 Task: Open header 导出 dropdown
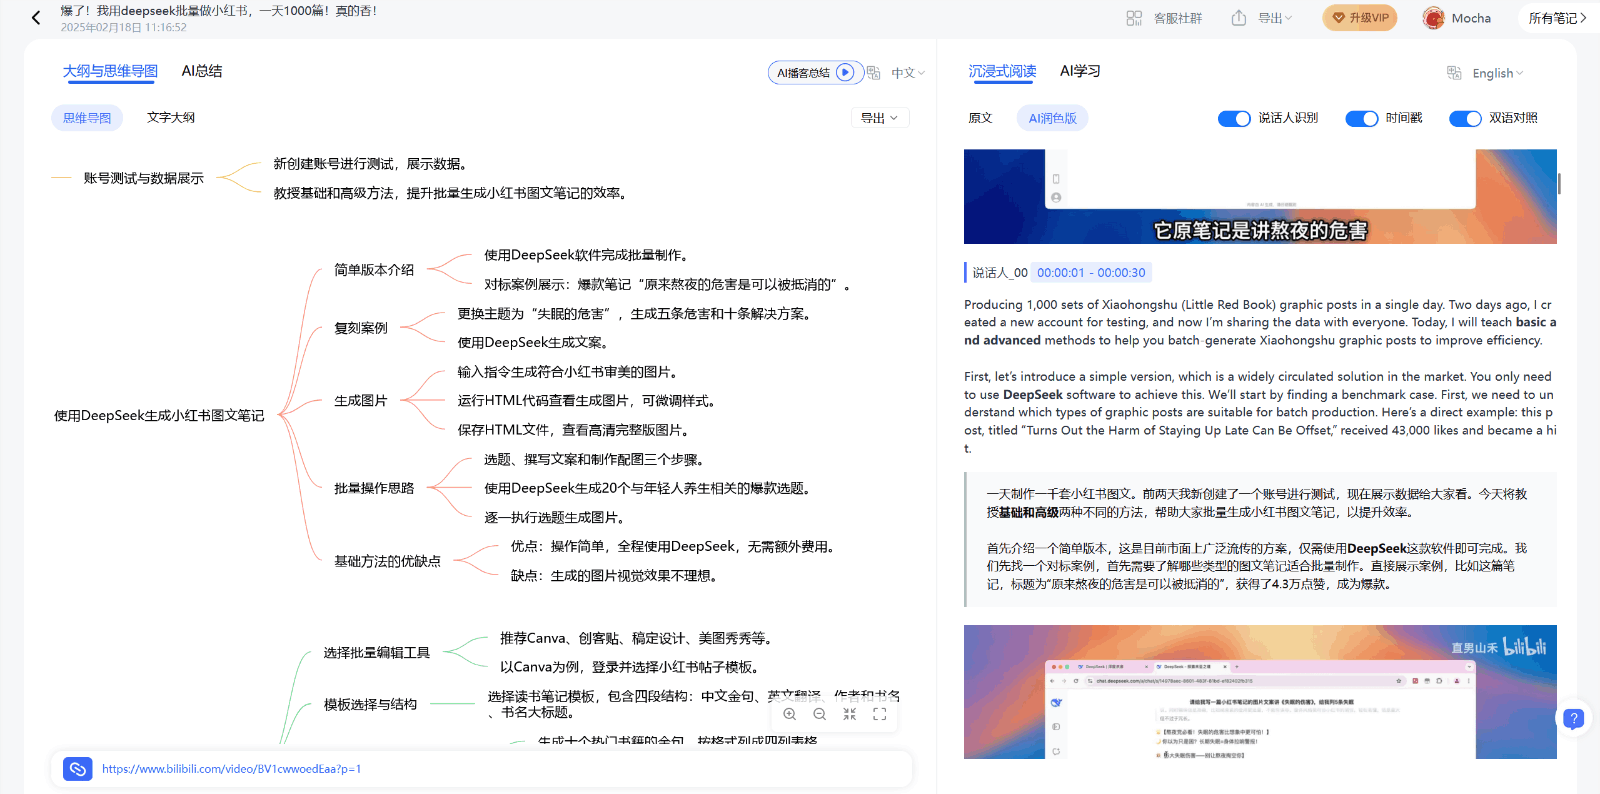click(1275, 18)
